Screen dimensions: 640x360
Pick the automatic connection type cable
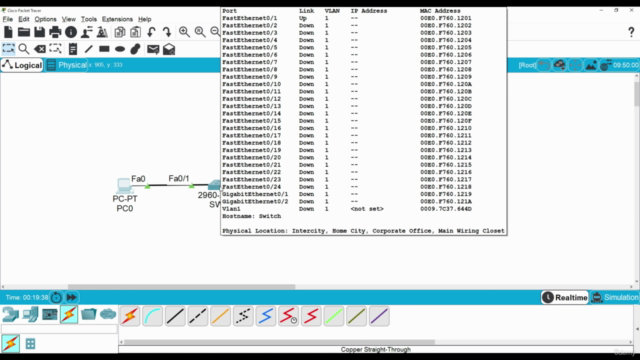click(130, 316)
